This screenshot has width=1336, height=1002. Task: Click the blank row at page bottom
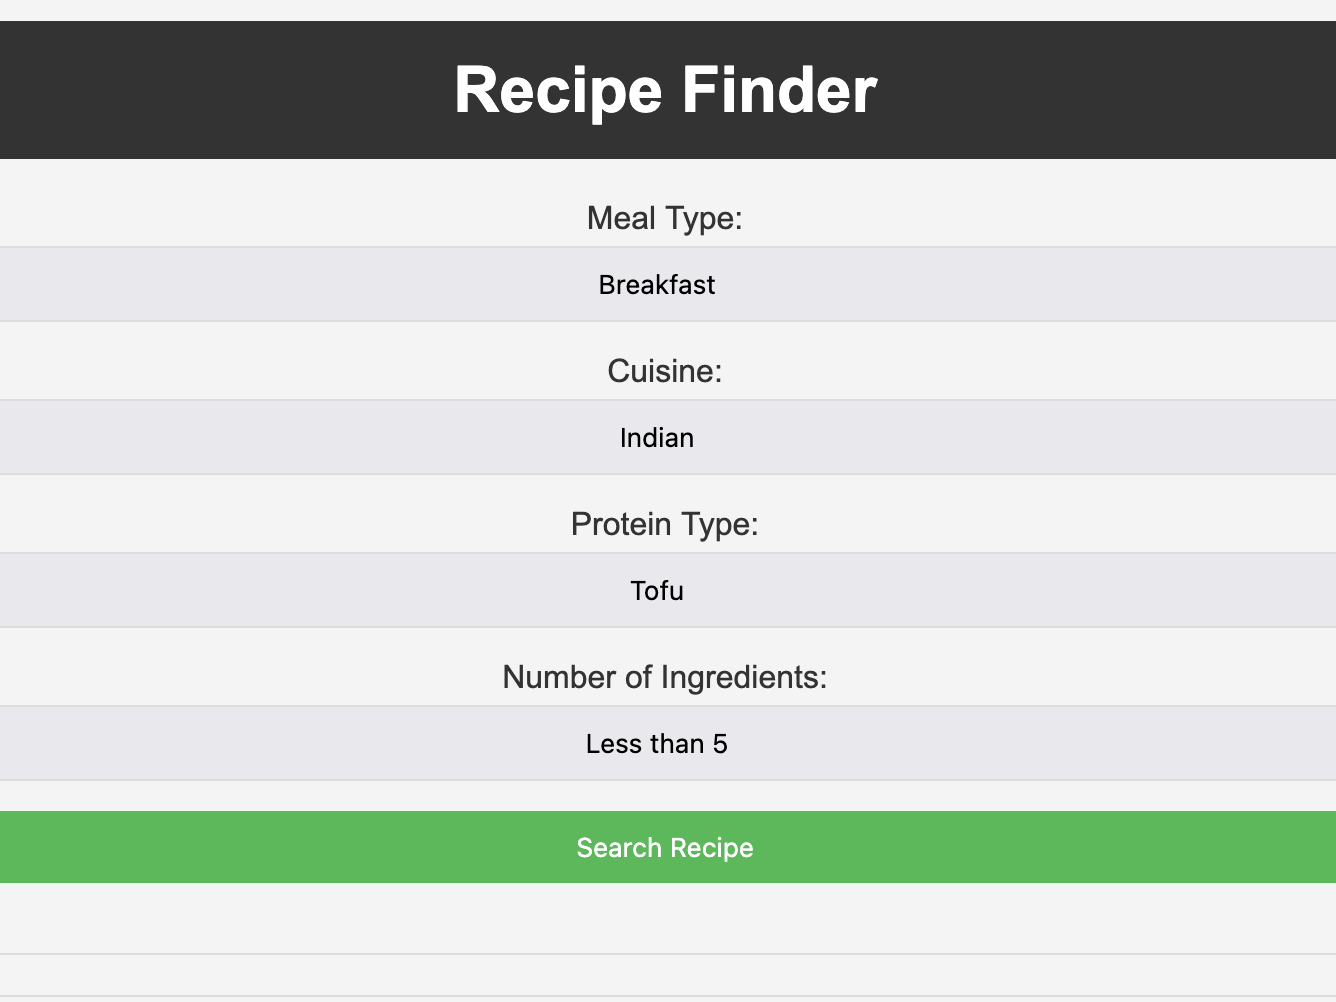click(665, 976)
